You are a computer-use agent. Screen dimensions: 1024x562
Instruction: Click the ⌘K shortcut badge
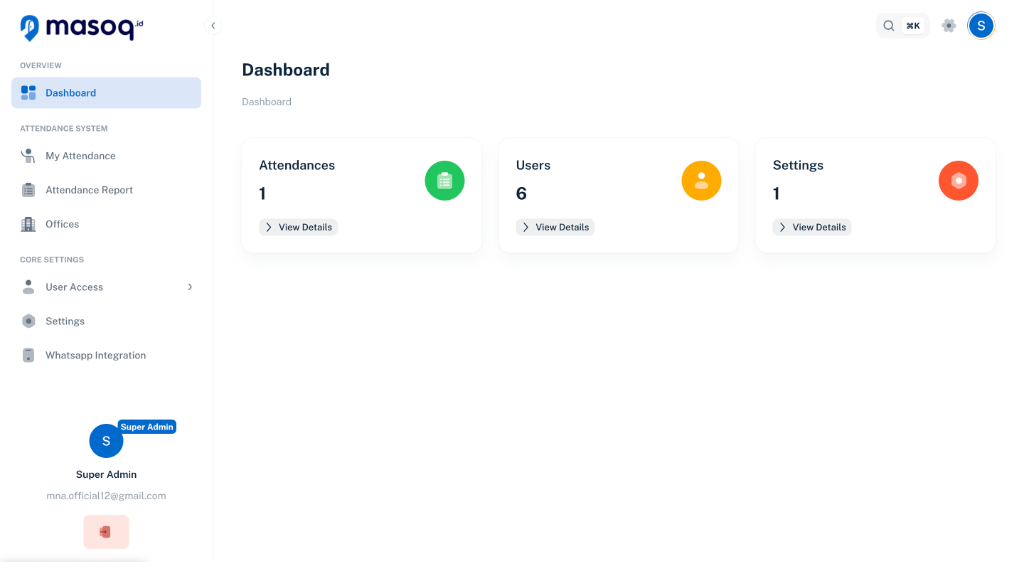913,25
